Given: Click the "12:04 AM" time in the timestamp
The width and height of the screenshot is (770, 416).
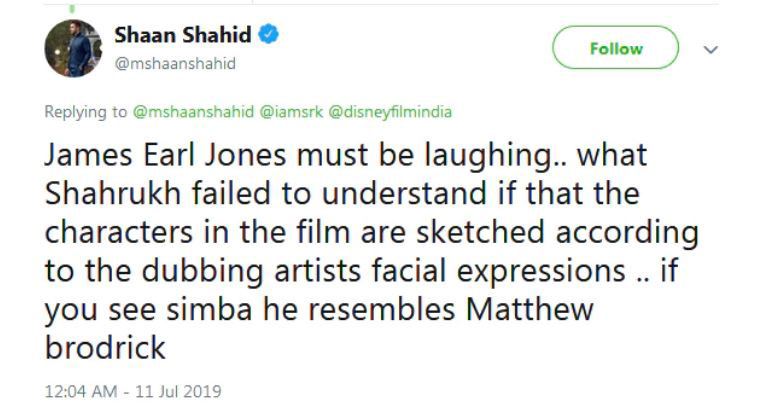Looking at the screenshot, I should 74,391.
